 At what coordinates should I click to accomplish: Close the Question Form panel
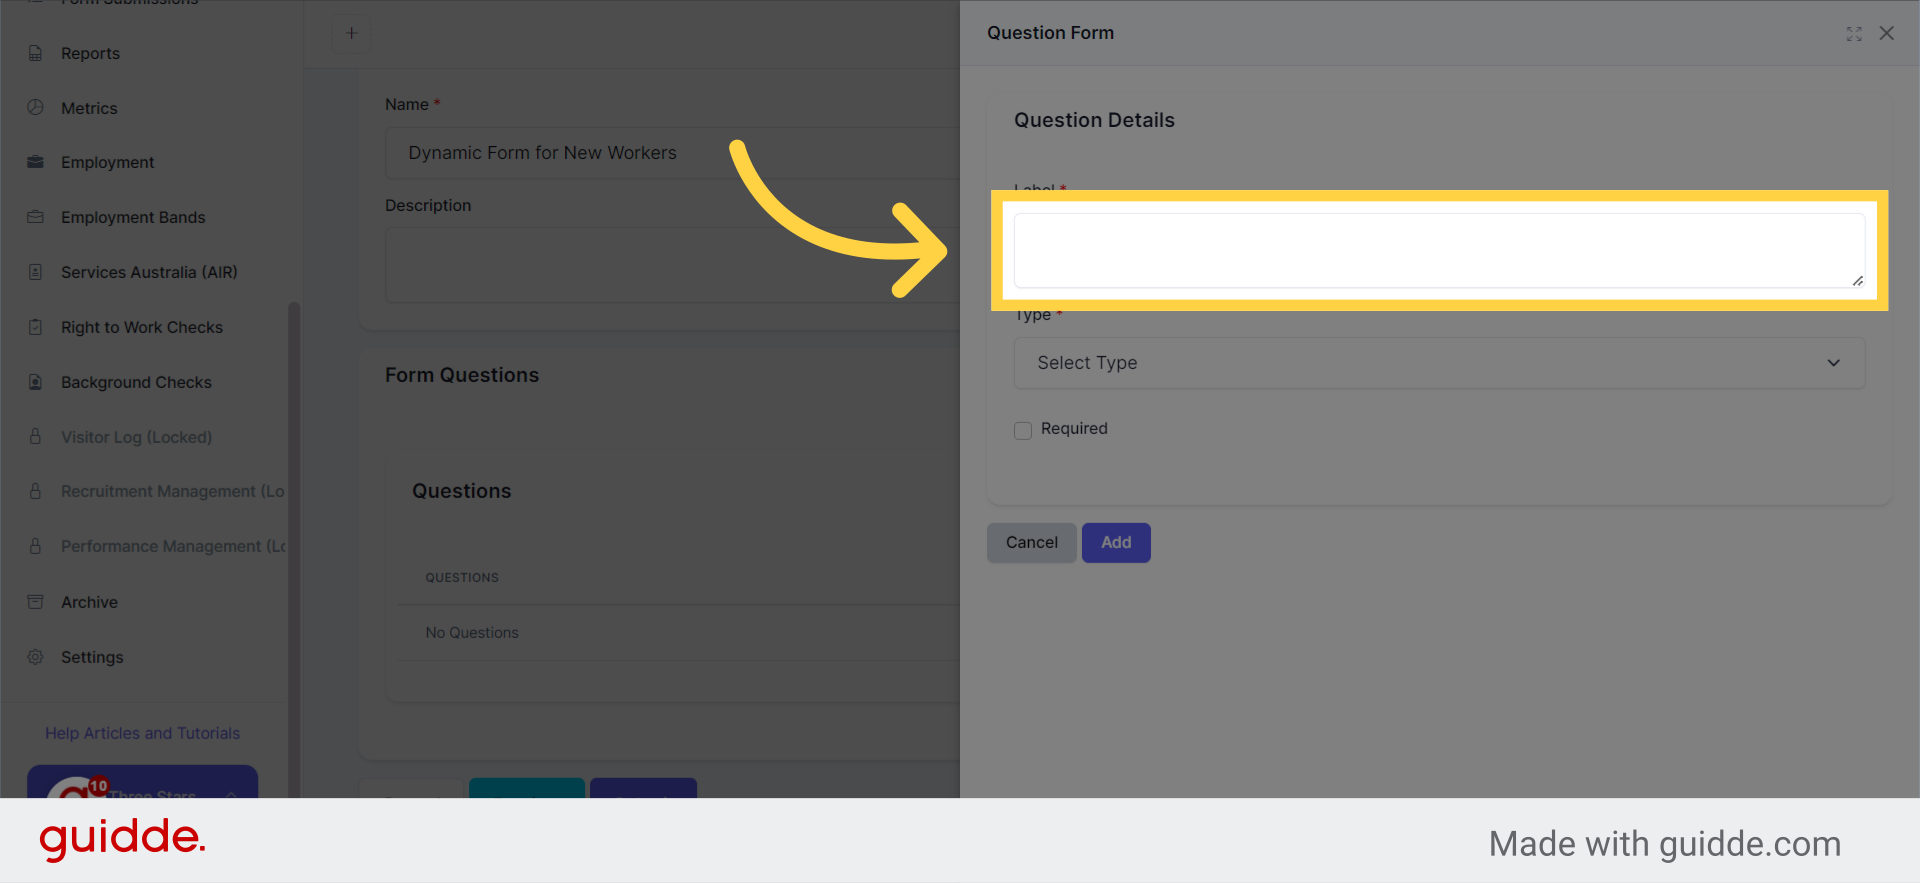(x=1887, y=33)
